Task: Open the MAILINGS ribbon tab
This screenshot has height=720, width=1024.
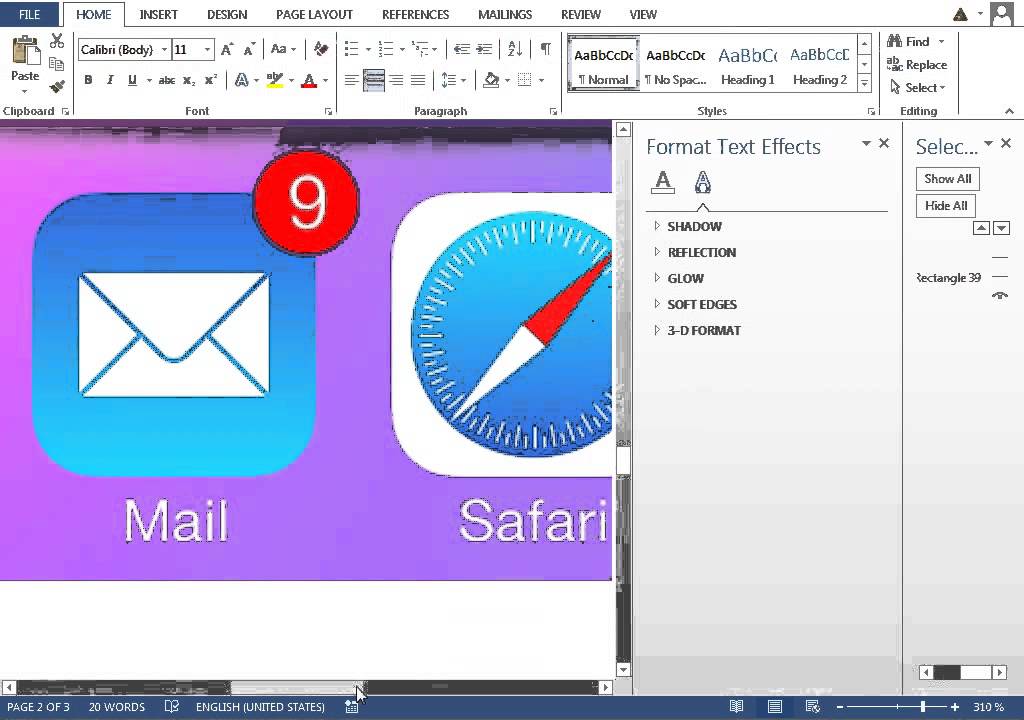Action: coord(504,14)
